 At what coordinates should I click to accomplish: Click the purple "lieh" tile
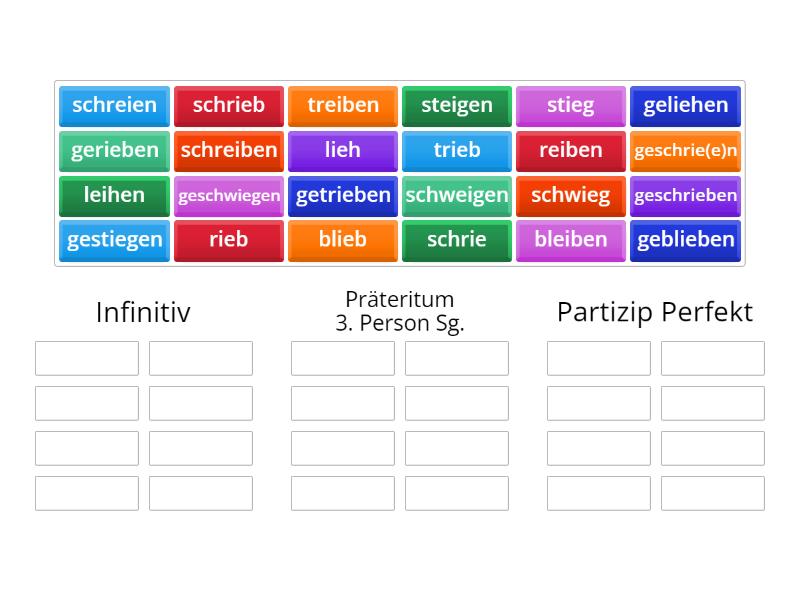coord(342,151)
